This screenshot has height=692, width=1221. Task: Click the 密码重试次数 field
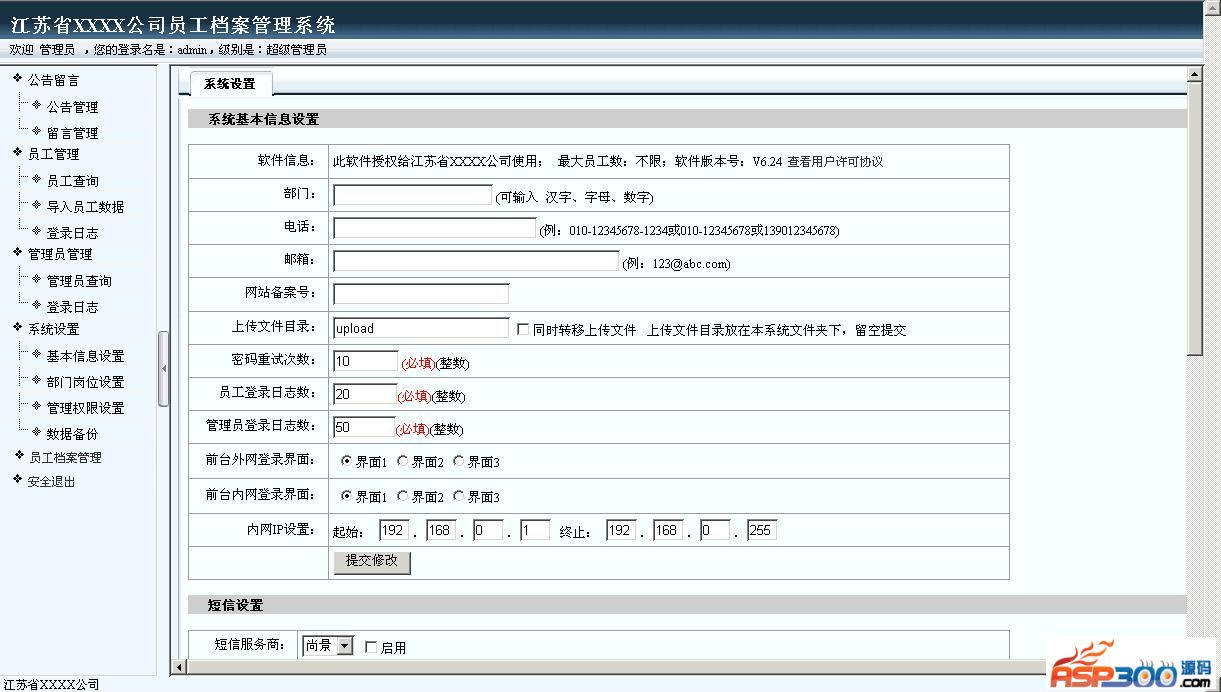point(366,361)
